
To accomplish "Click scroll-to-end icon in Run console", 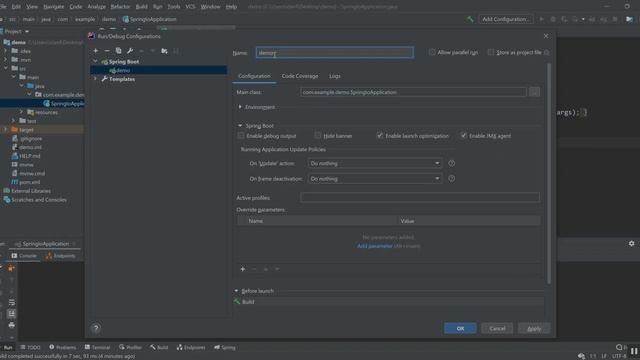I will (11, 313).
